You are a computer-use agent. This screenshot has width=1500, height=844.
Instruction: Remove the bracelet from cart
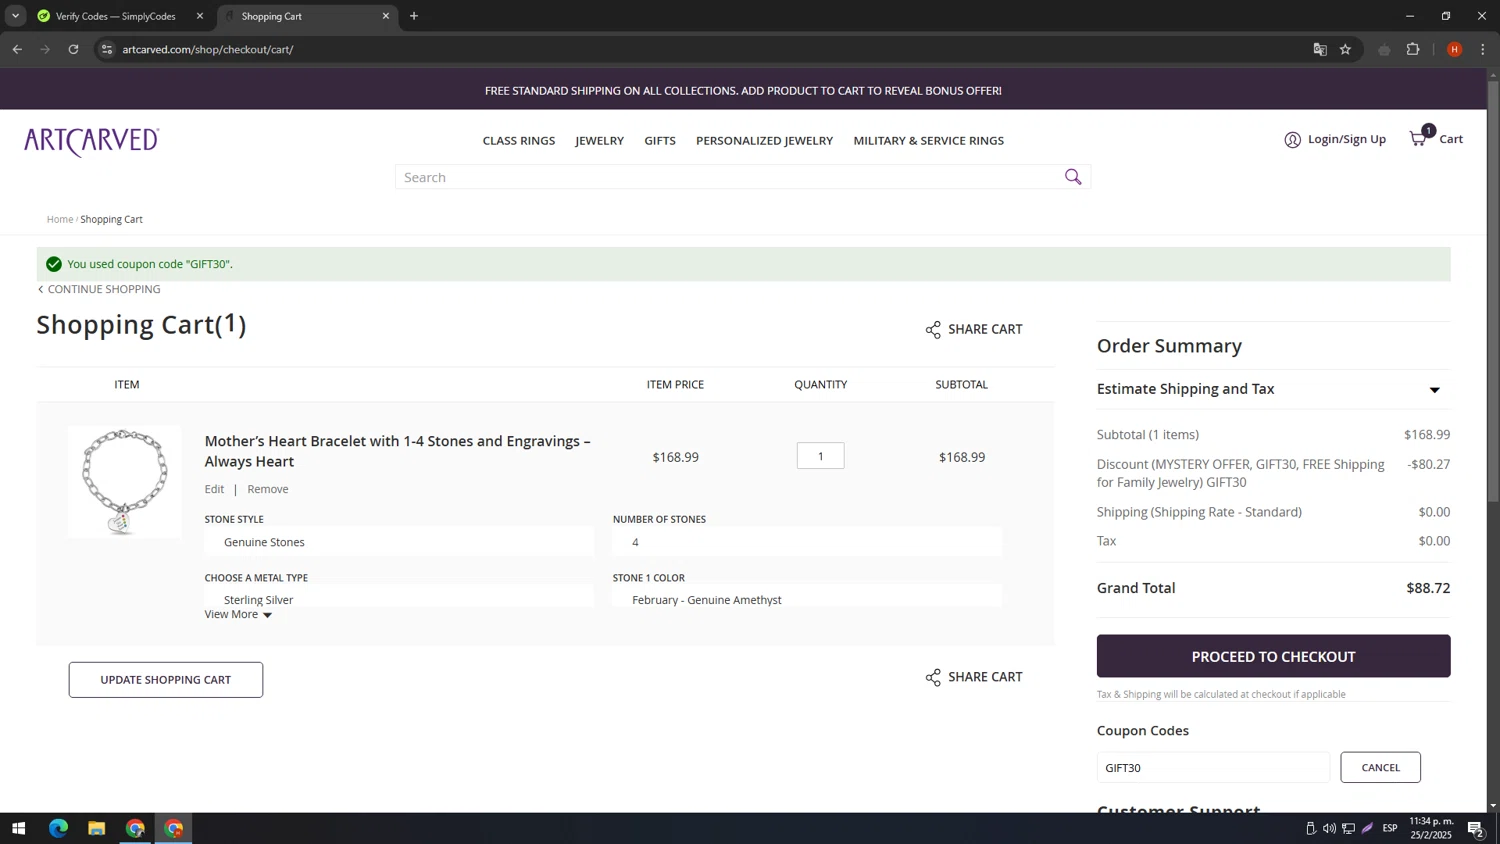click(268, 489)
